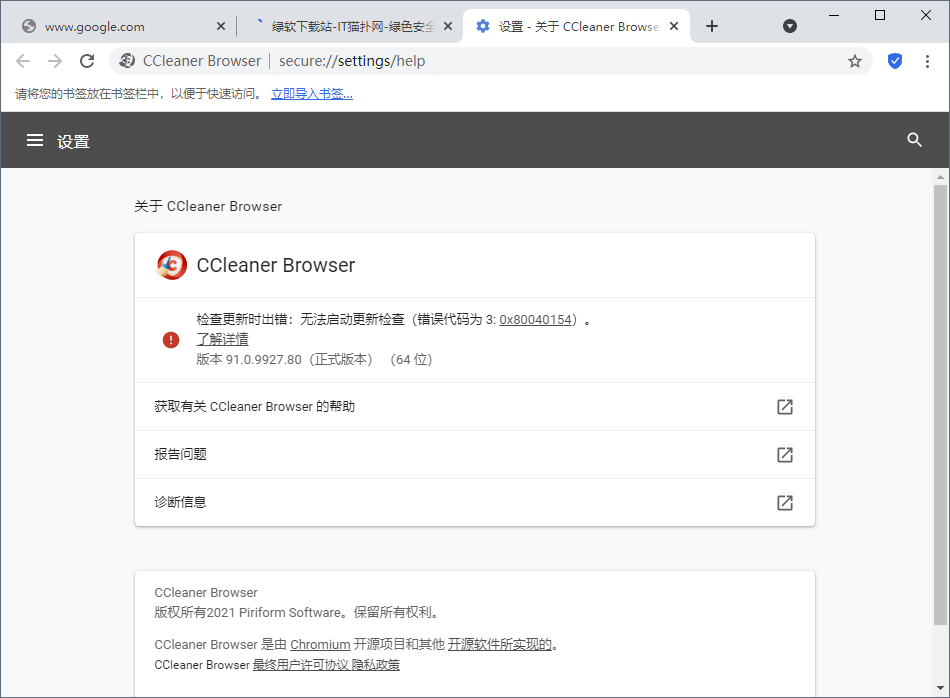The height and width of the screenshot is (698, 950).
Task: Click the CCleaner Browser site info icon
Action: 127,61
